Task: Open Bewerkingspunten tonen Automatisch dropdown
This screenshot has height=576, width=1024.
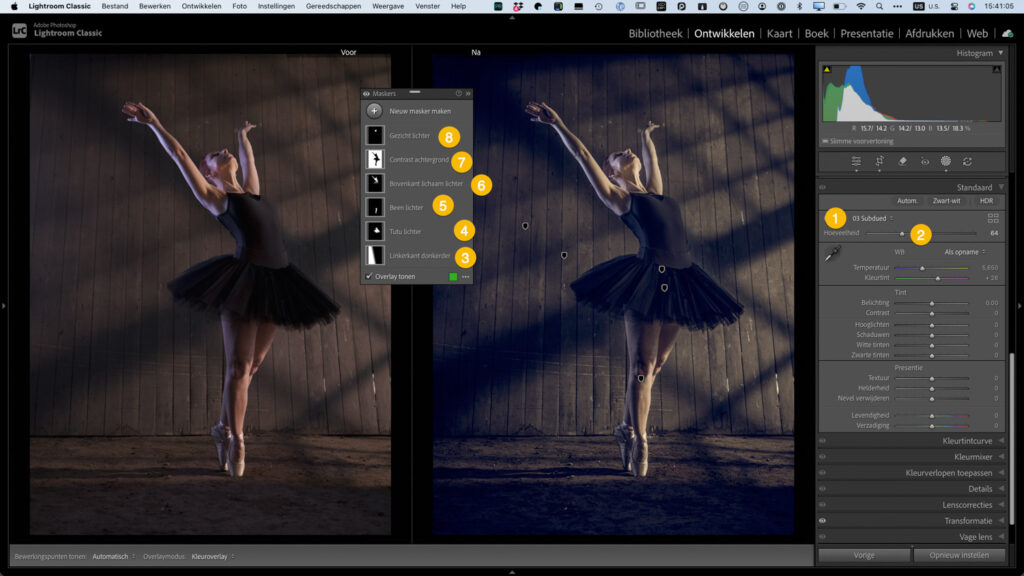Action: click(114, 556)
